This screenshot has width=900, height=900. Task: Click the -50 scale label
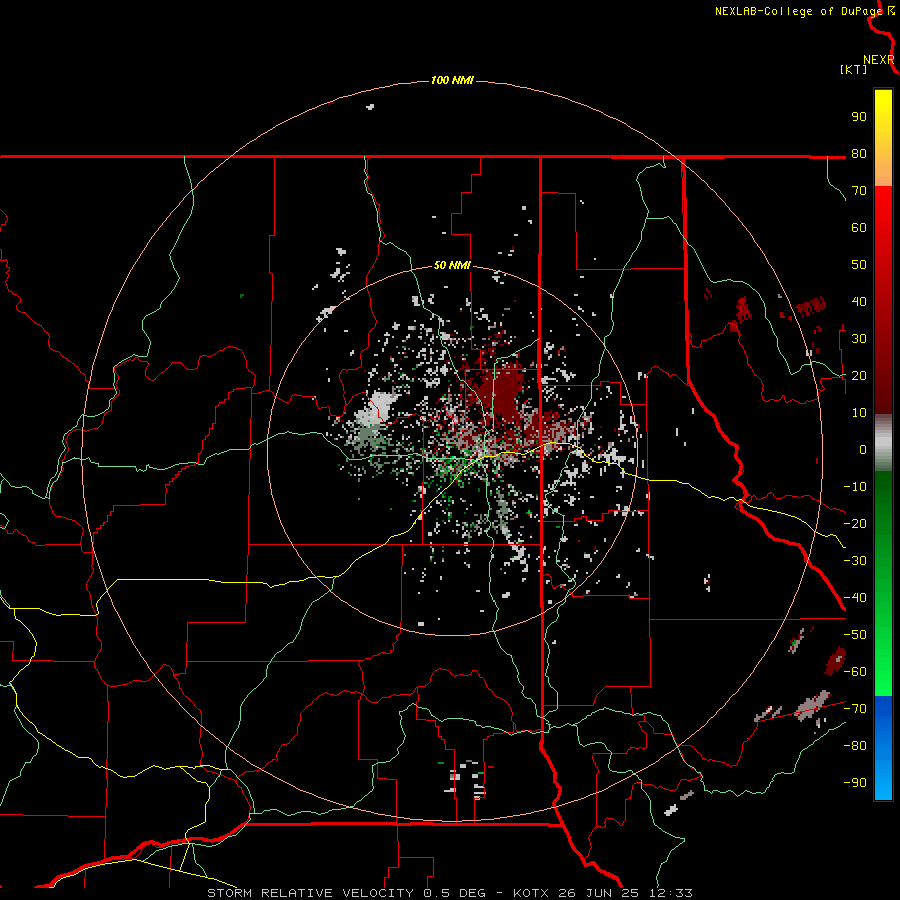coord(855,634)
